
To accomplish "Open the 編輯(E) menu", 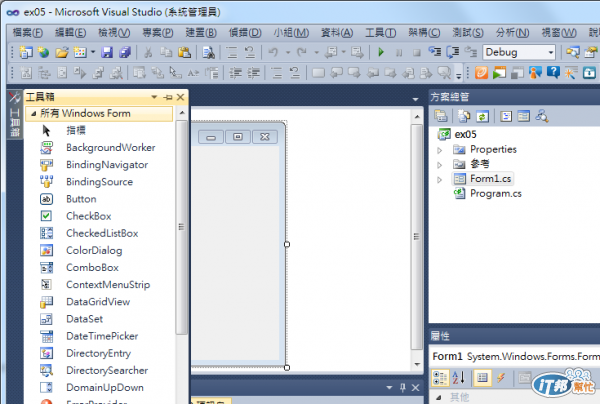I will coord(71,33).
